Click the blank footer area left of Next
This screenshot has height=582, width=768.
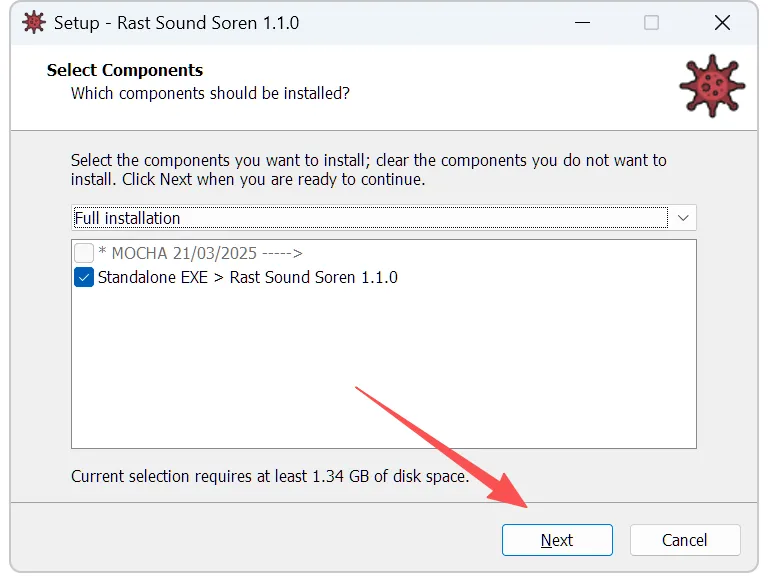(x=250, y=540)
